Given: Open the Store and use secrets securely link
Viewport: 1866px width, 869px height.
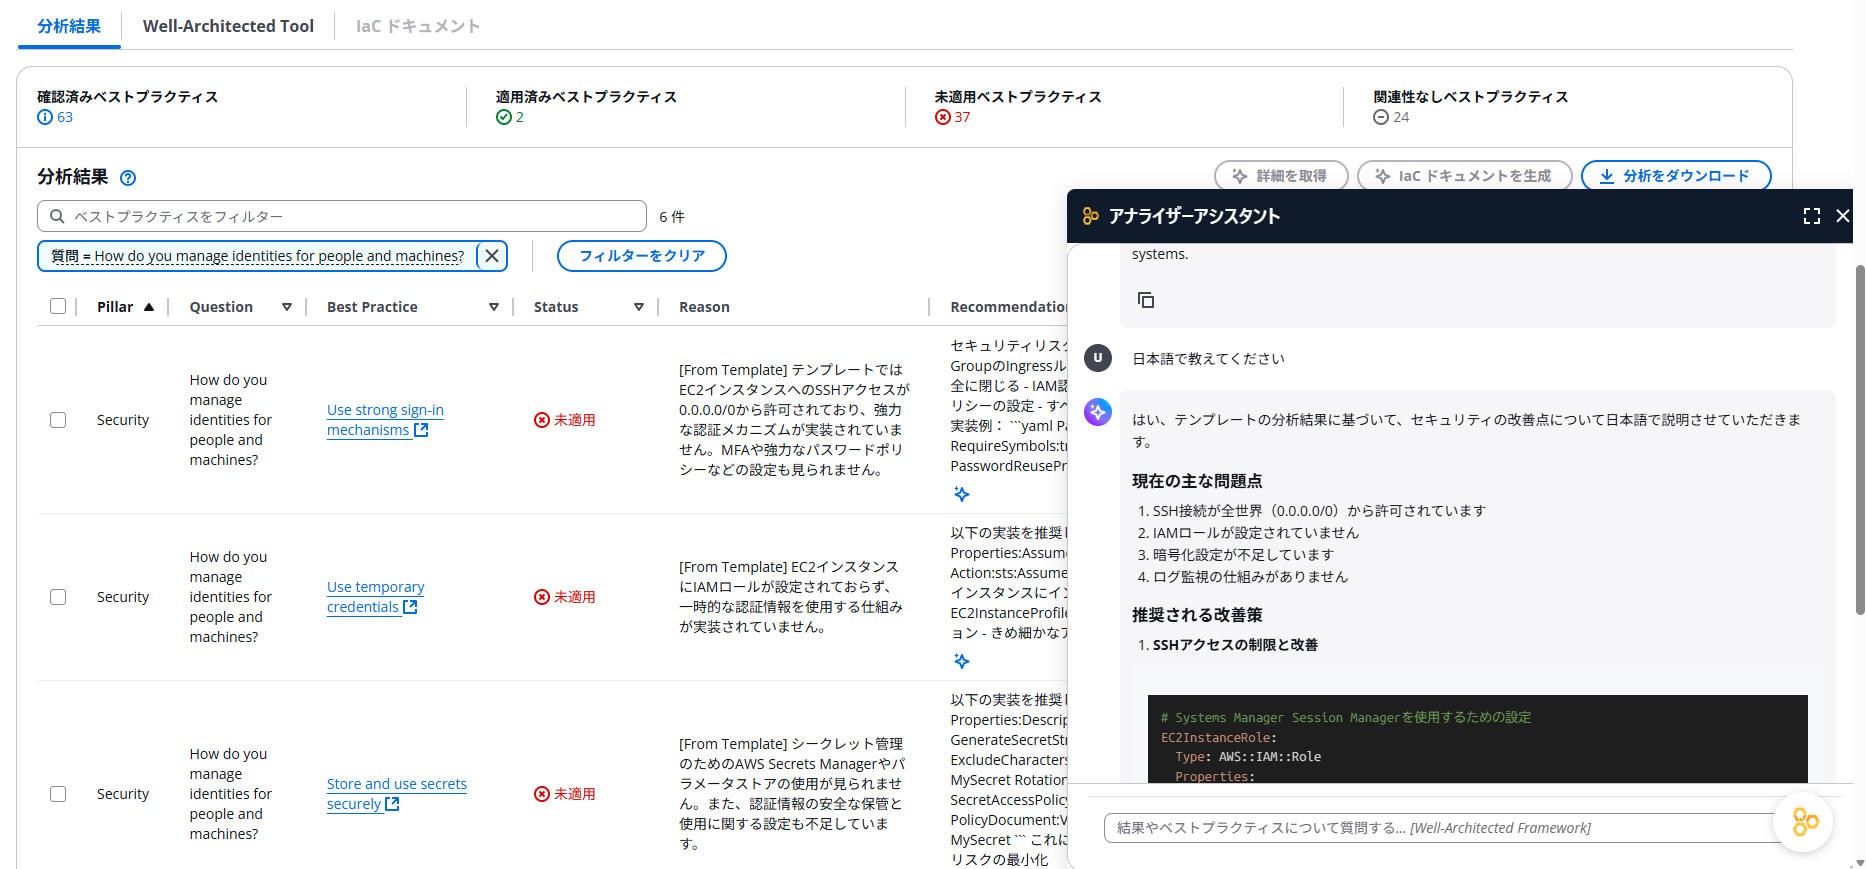Looking at the screenshot, I should (396, 794).
